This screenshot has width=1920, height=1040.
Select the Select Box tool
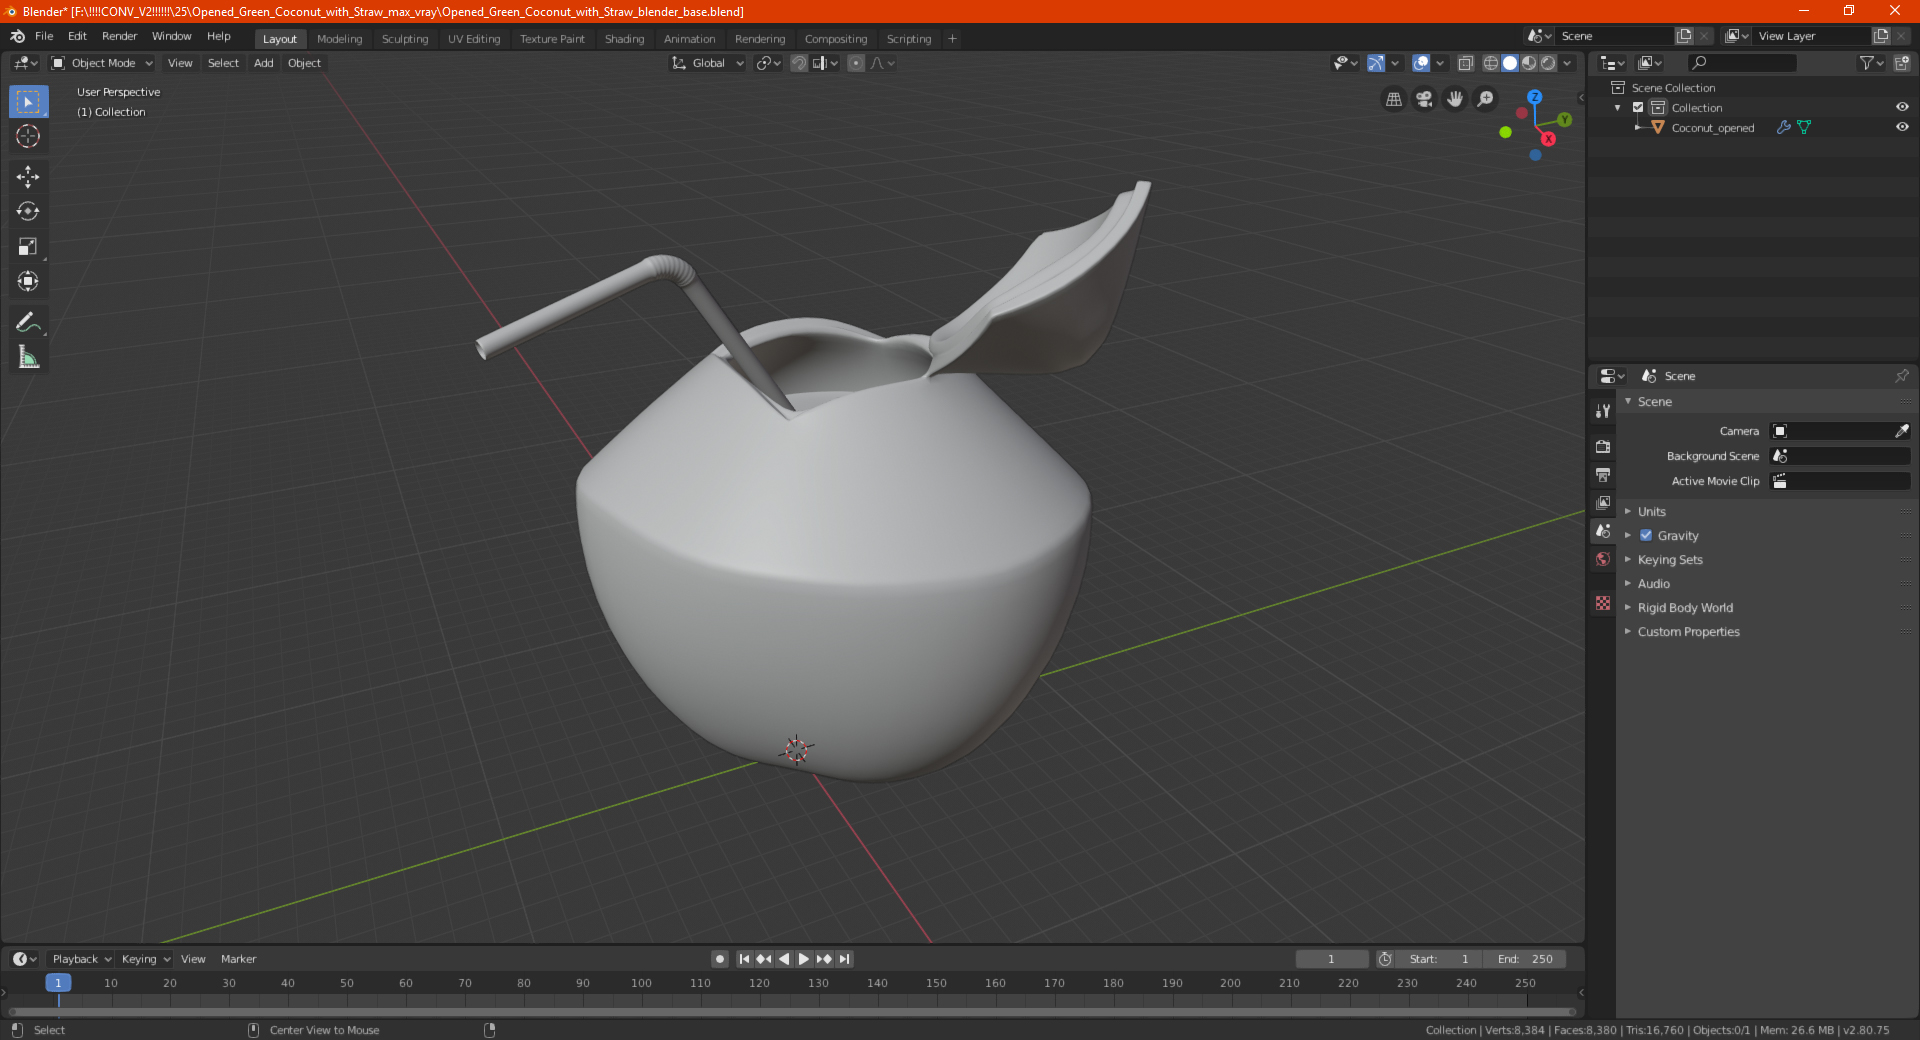[x=28, y=102]
